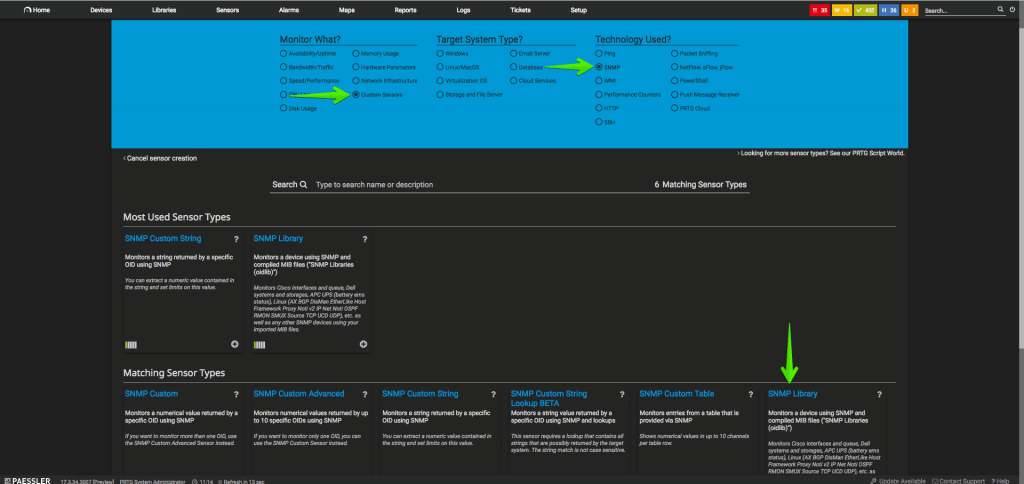Open the green Up sensors counter
Screen dimensions: 1024x484
click(x=865, y=10)
